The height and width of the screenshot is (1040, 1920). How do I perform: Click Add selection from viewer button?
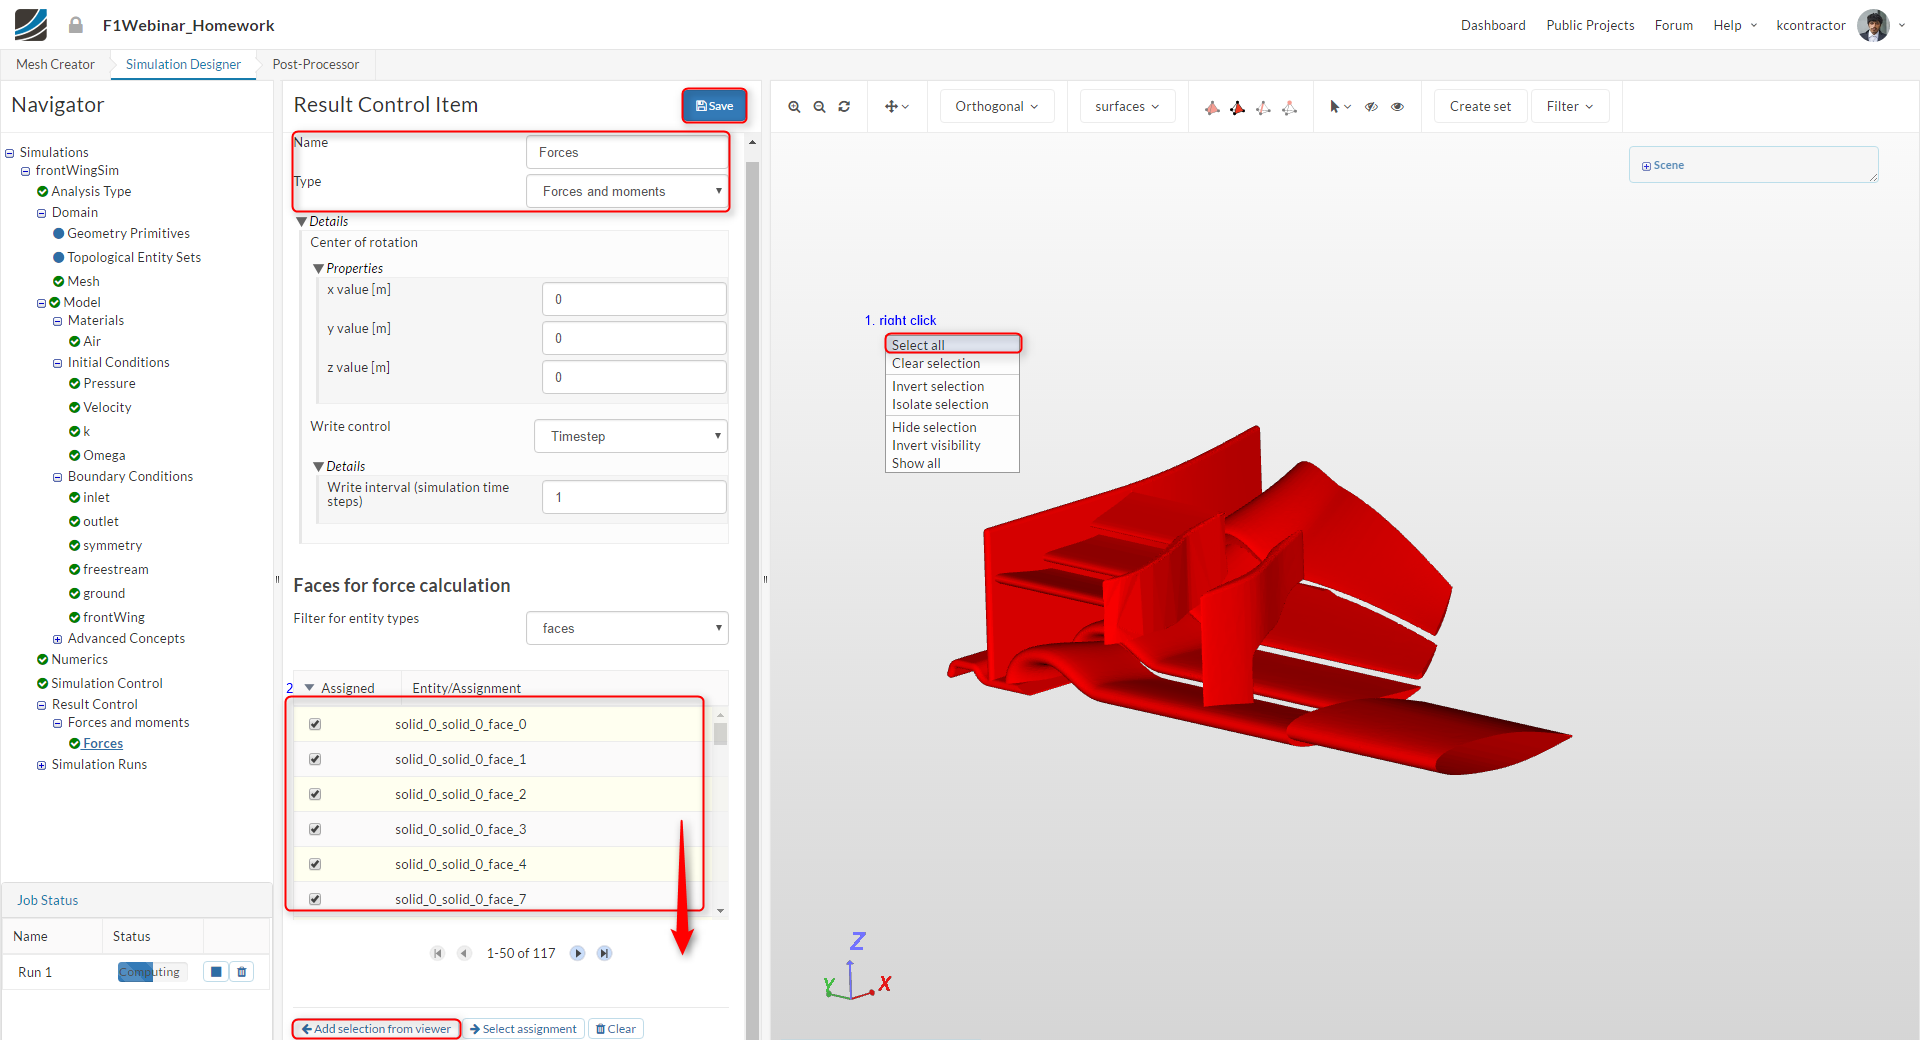click(376, 1029)
